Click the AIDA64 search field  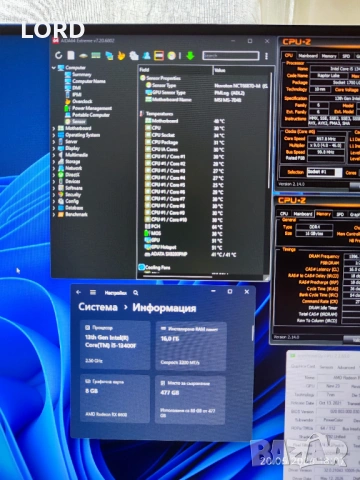[x=231, y=55]
